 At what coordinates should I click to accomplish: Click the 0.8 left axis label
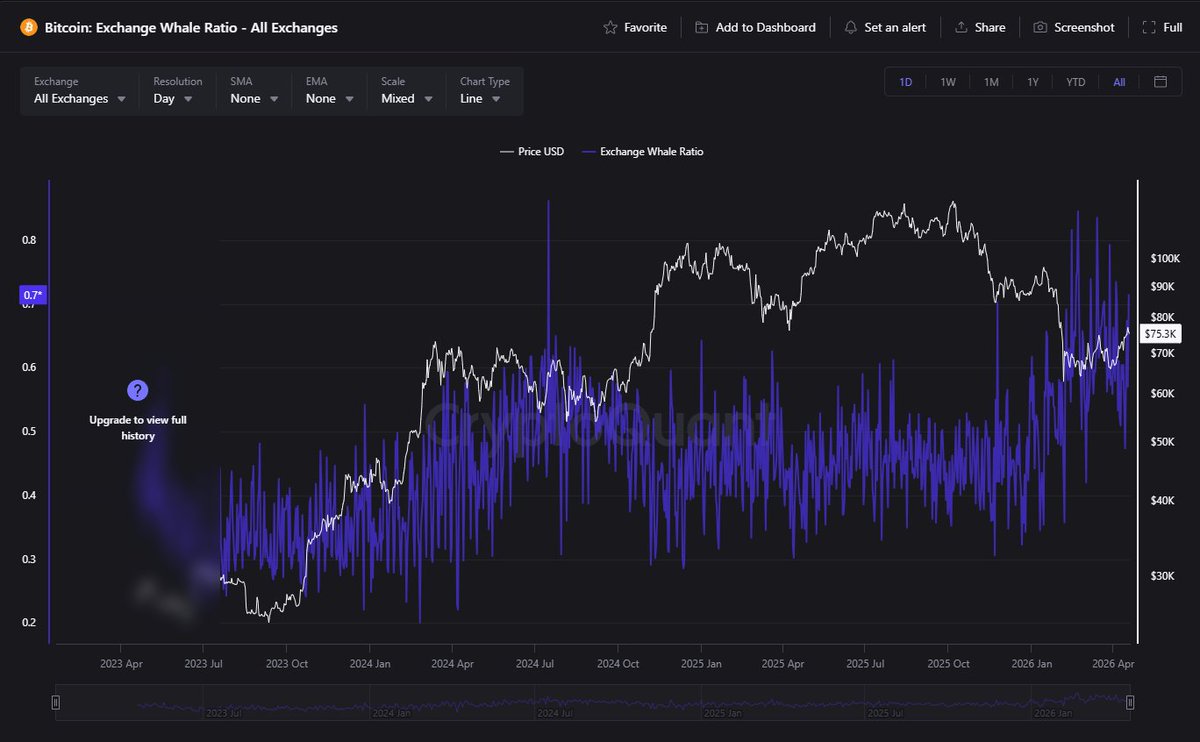point(28,240)
